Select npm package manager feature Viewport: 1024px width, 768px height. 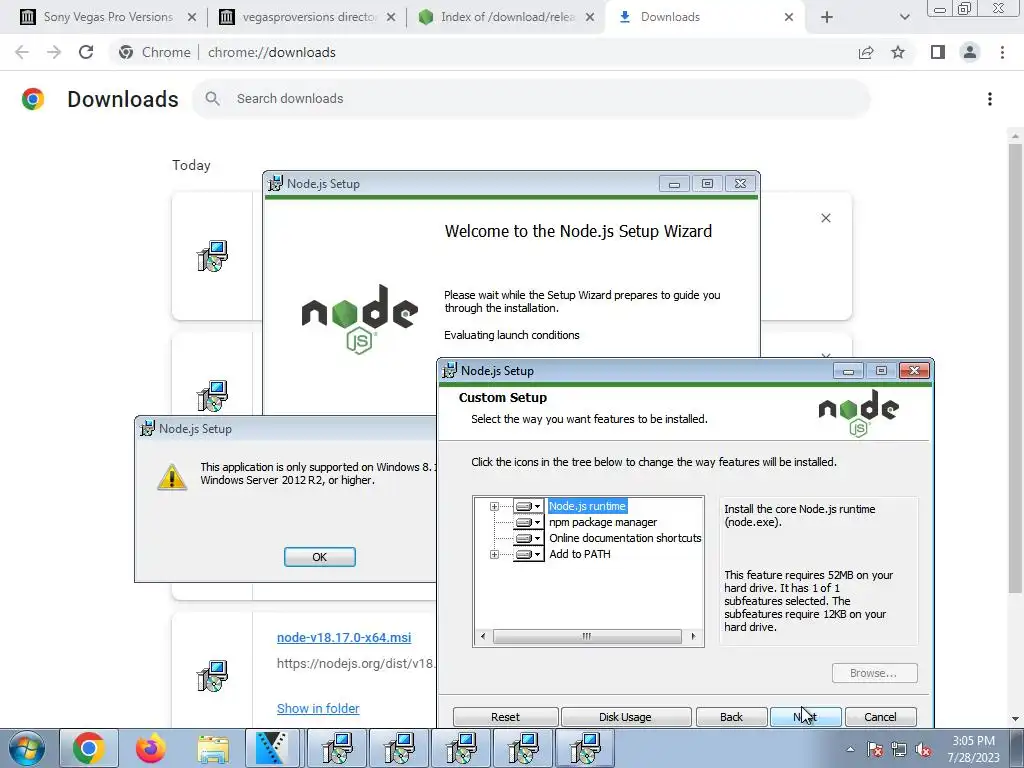(x=603, y=522)
